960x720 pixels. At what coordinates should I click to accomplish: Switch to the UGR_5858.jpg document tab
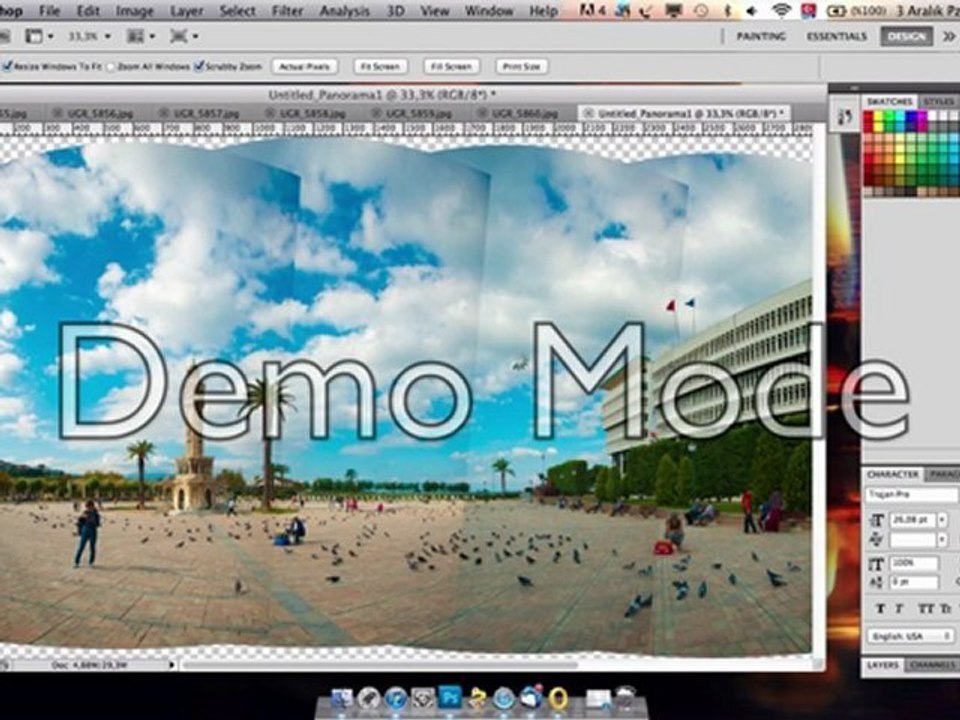(x=312, y=114)
